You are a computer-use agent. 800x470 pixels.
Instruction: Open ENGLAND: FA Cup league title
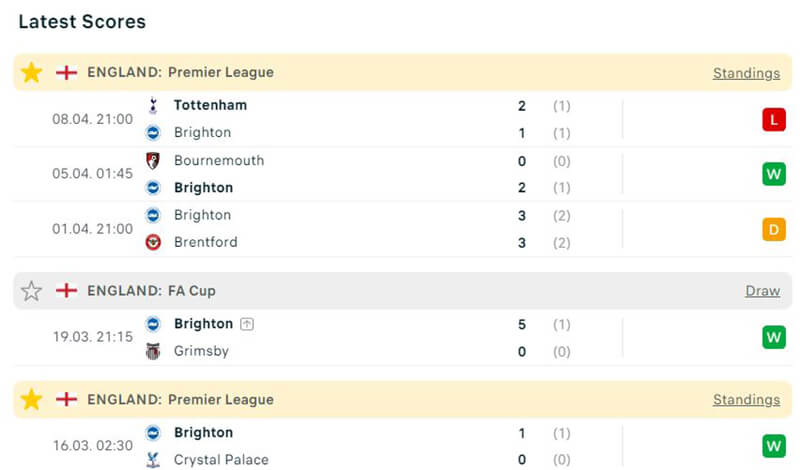(x=151, y=291)
